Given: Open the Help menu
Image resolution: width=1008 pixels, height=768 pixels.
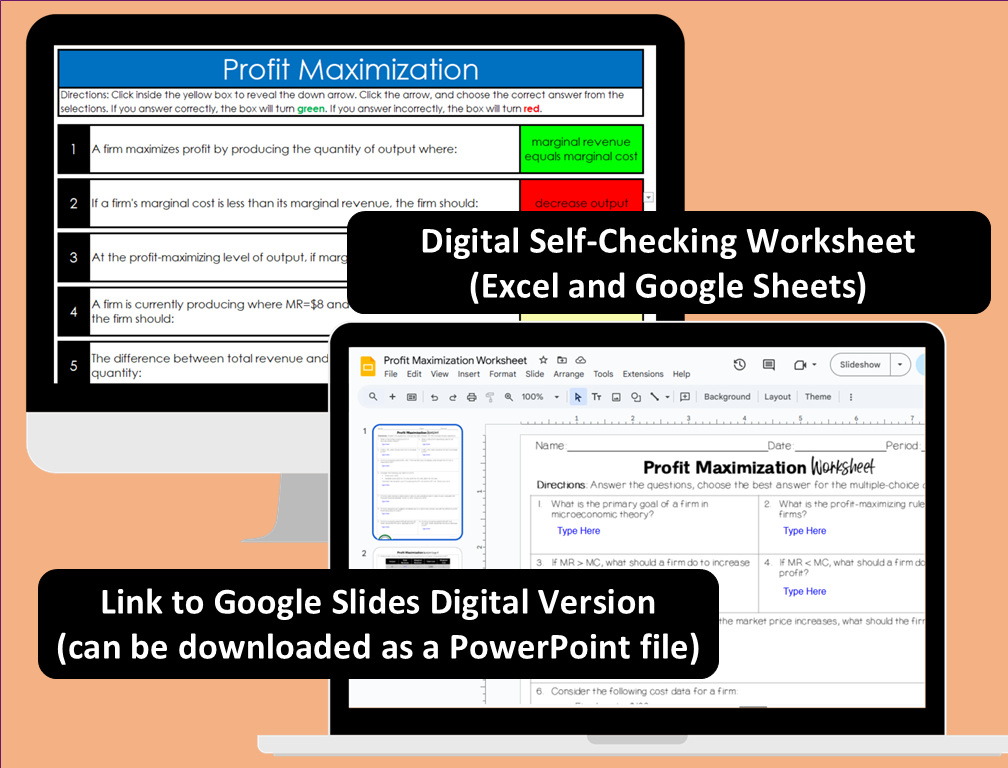Looking at the screenshot, I should 681,374.
